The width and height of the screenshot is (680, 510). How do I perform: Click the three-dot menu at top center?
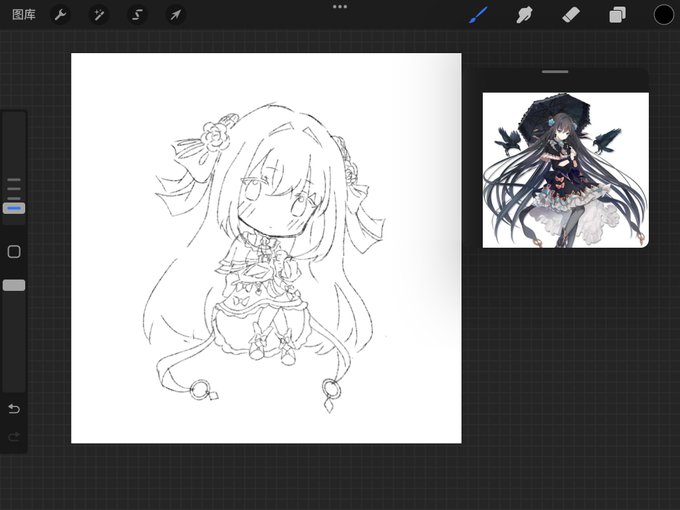[x=340, y=7]
